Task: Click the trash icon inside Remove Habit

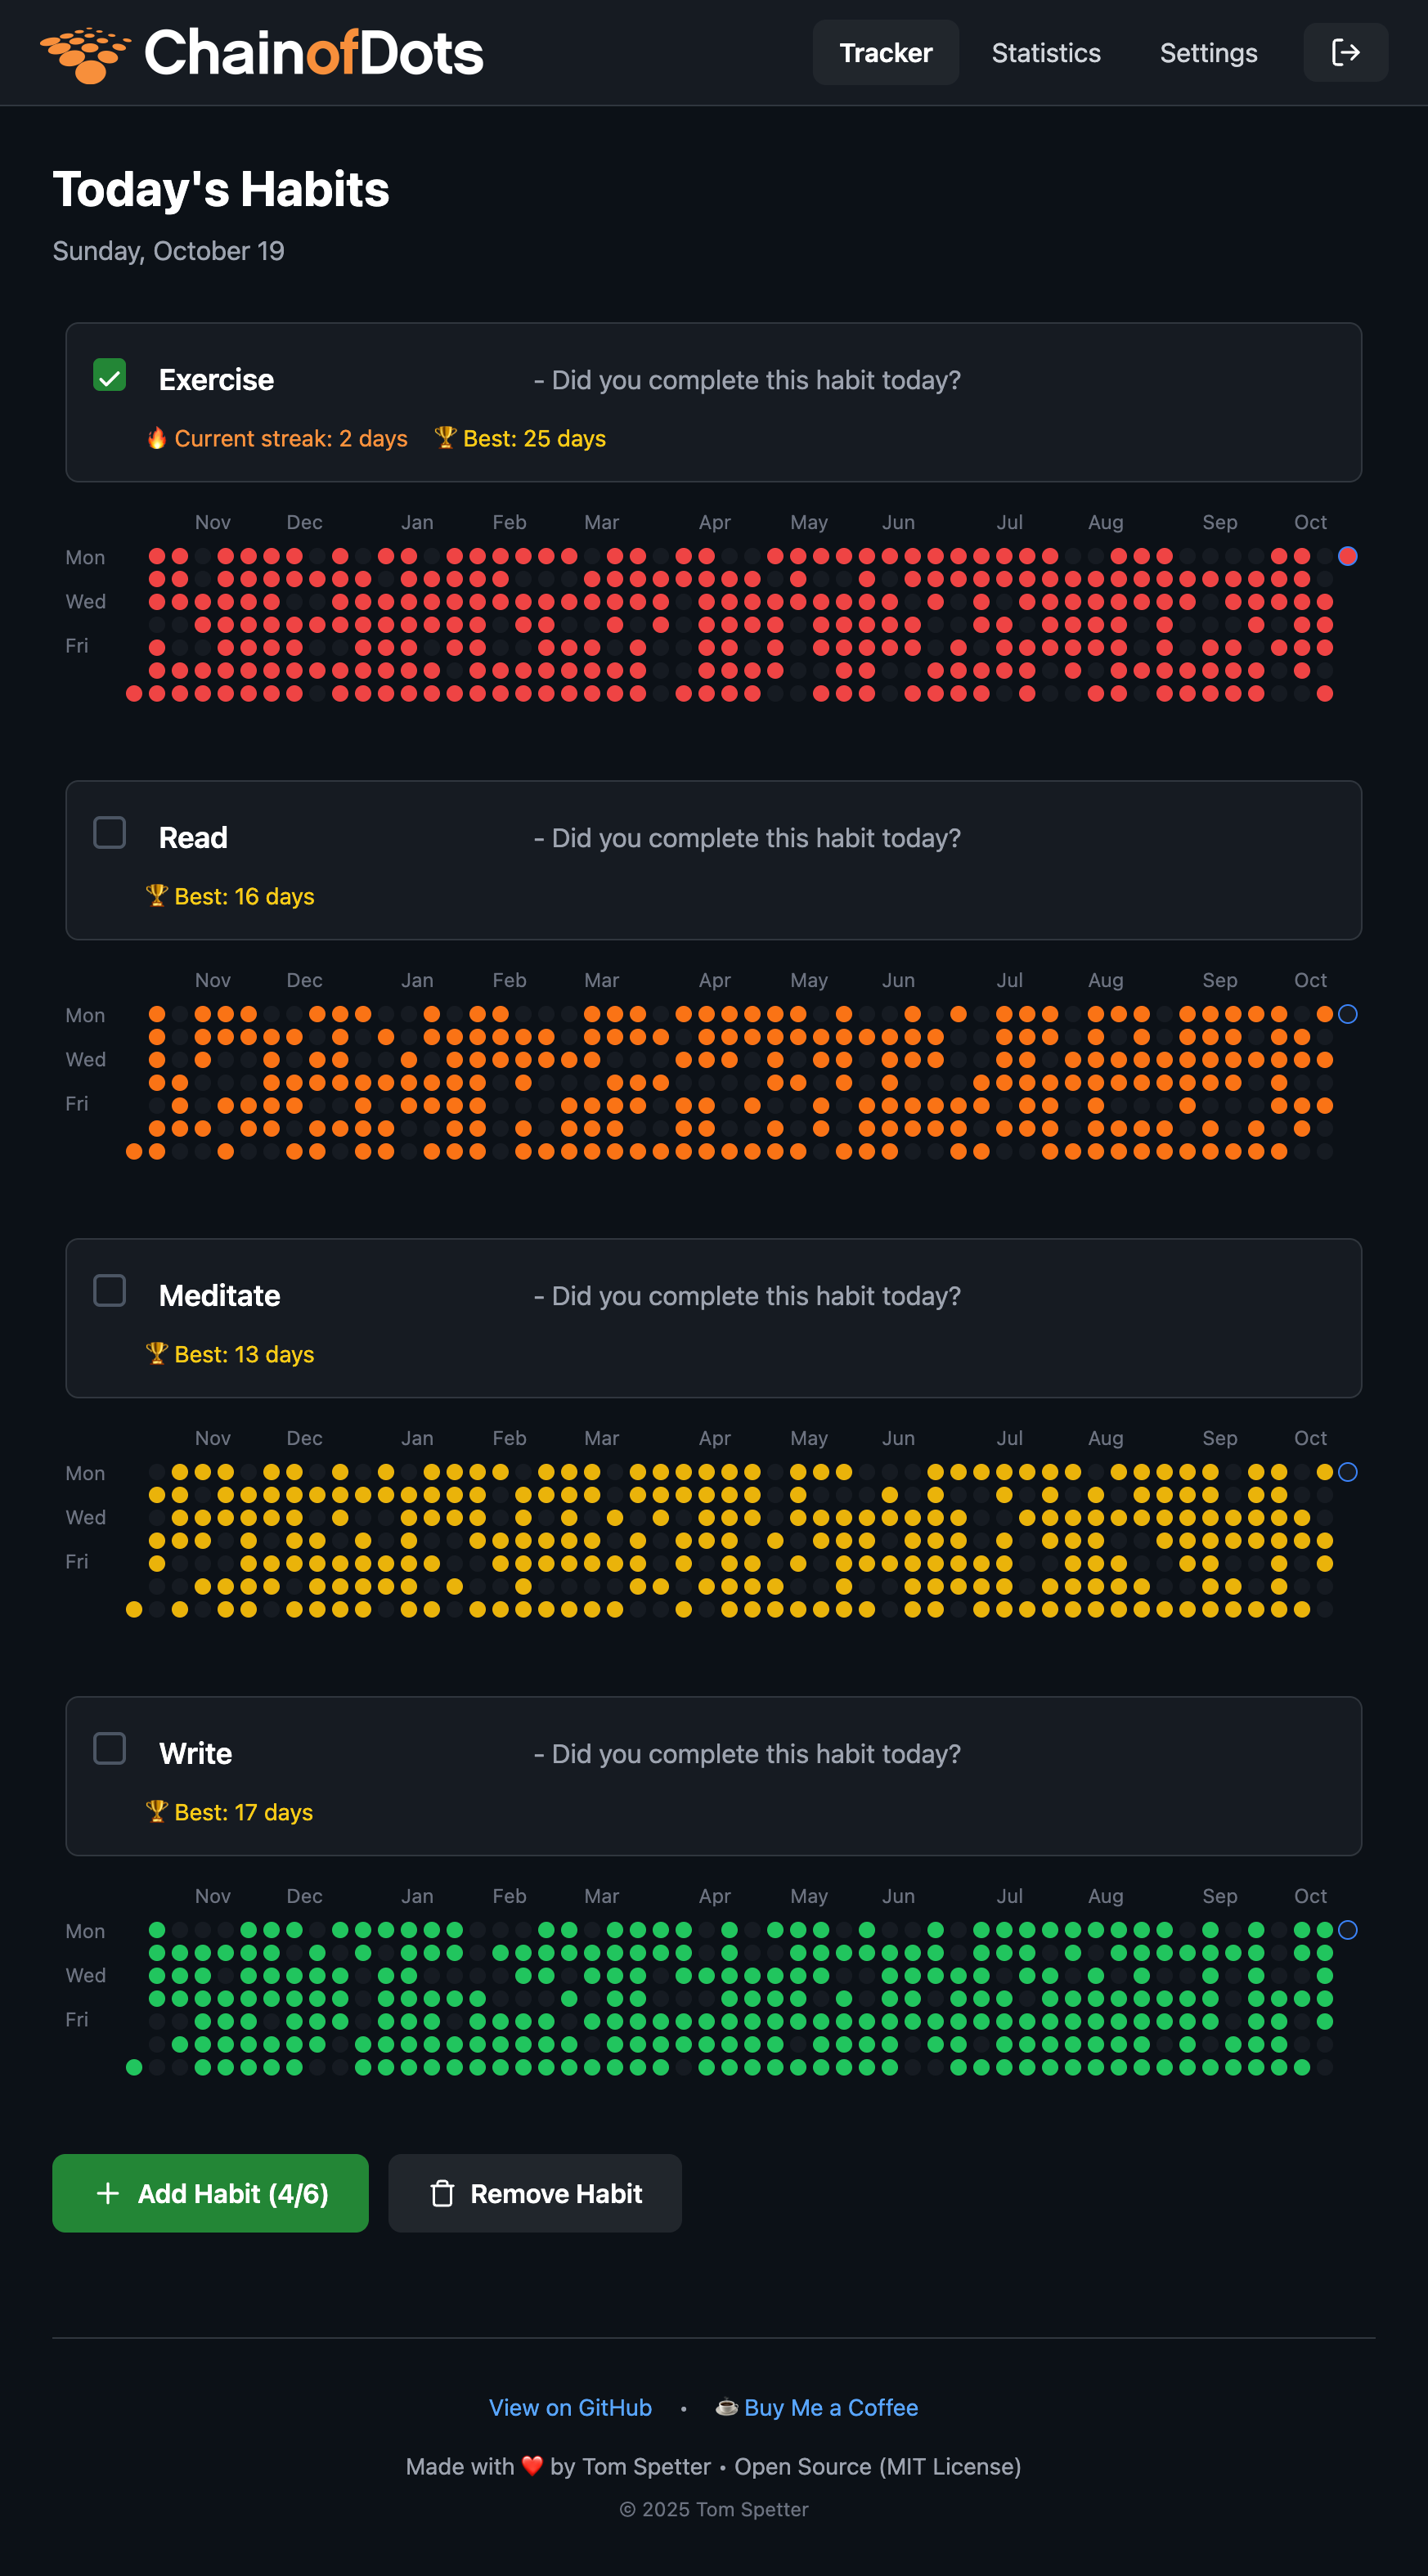Action: click(x=443, y=2193)
